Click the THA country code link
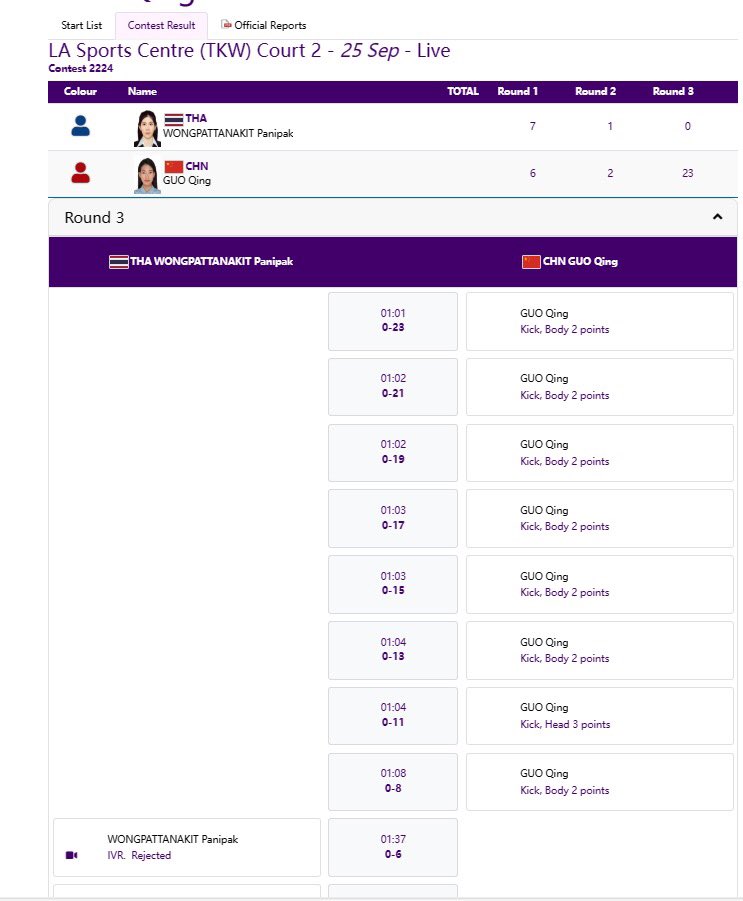Screen dimensions: 743x901 pyautogui.click(x=196, y=118)
